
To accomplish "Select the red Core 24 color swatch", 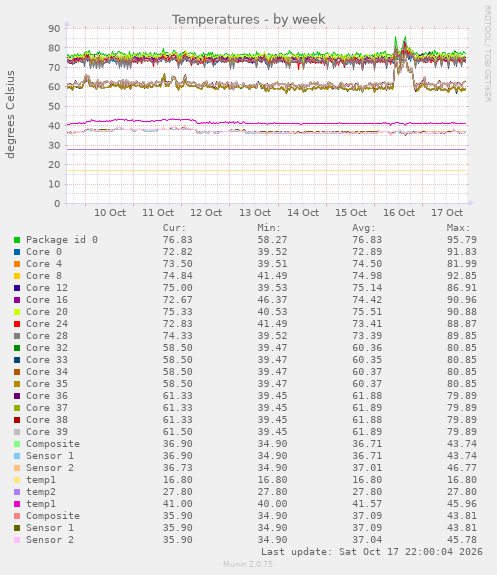I will tap(17, 324).
